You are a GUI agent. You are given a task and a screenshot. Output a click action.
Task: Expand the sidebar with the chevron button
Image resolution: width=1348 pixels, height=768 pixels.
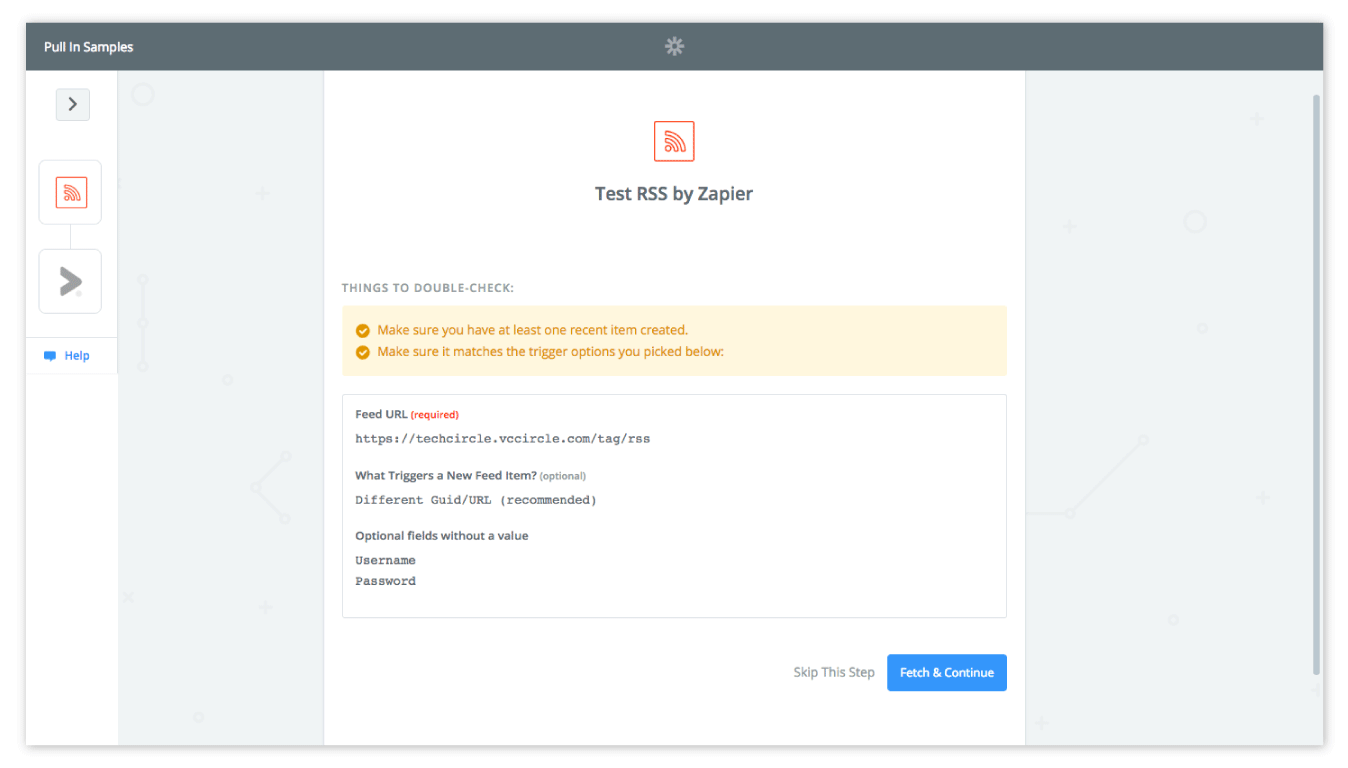[x=72, y=104]
